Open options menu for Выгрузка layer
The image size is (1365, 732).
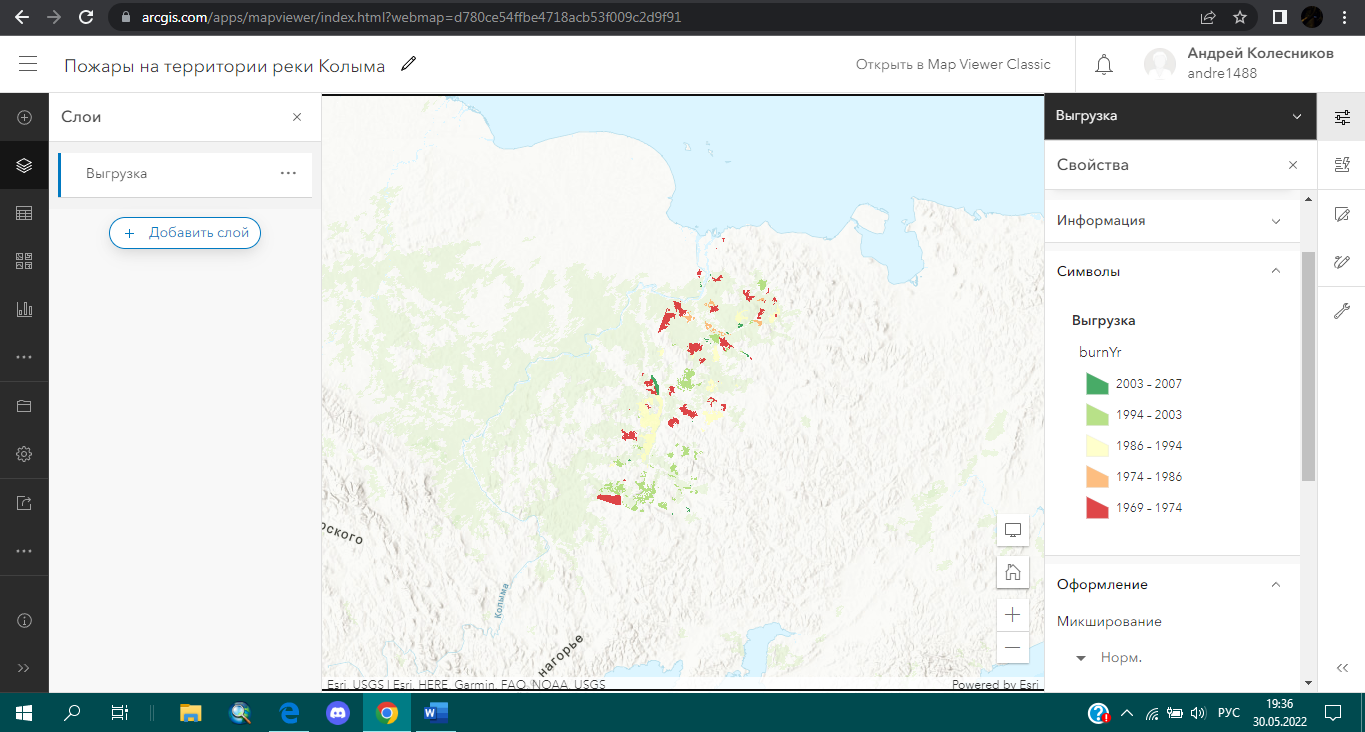pyautogui.click(x=288, y=173)
